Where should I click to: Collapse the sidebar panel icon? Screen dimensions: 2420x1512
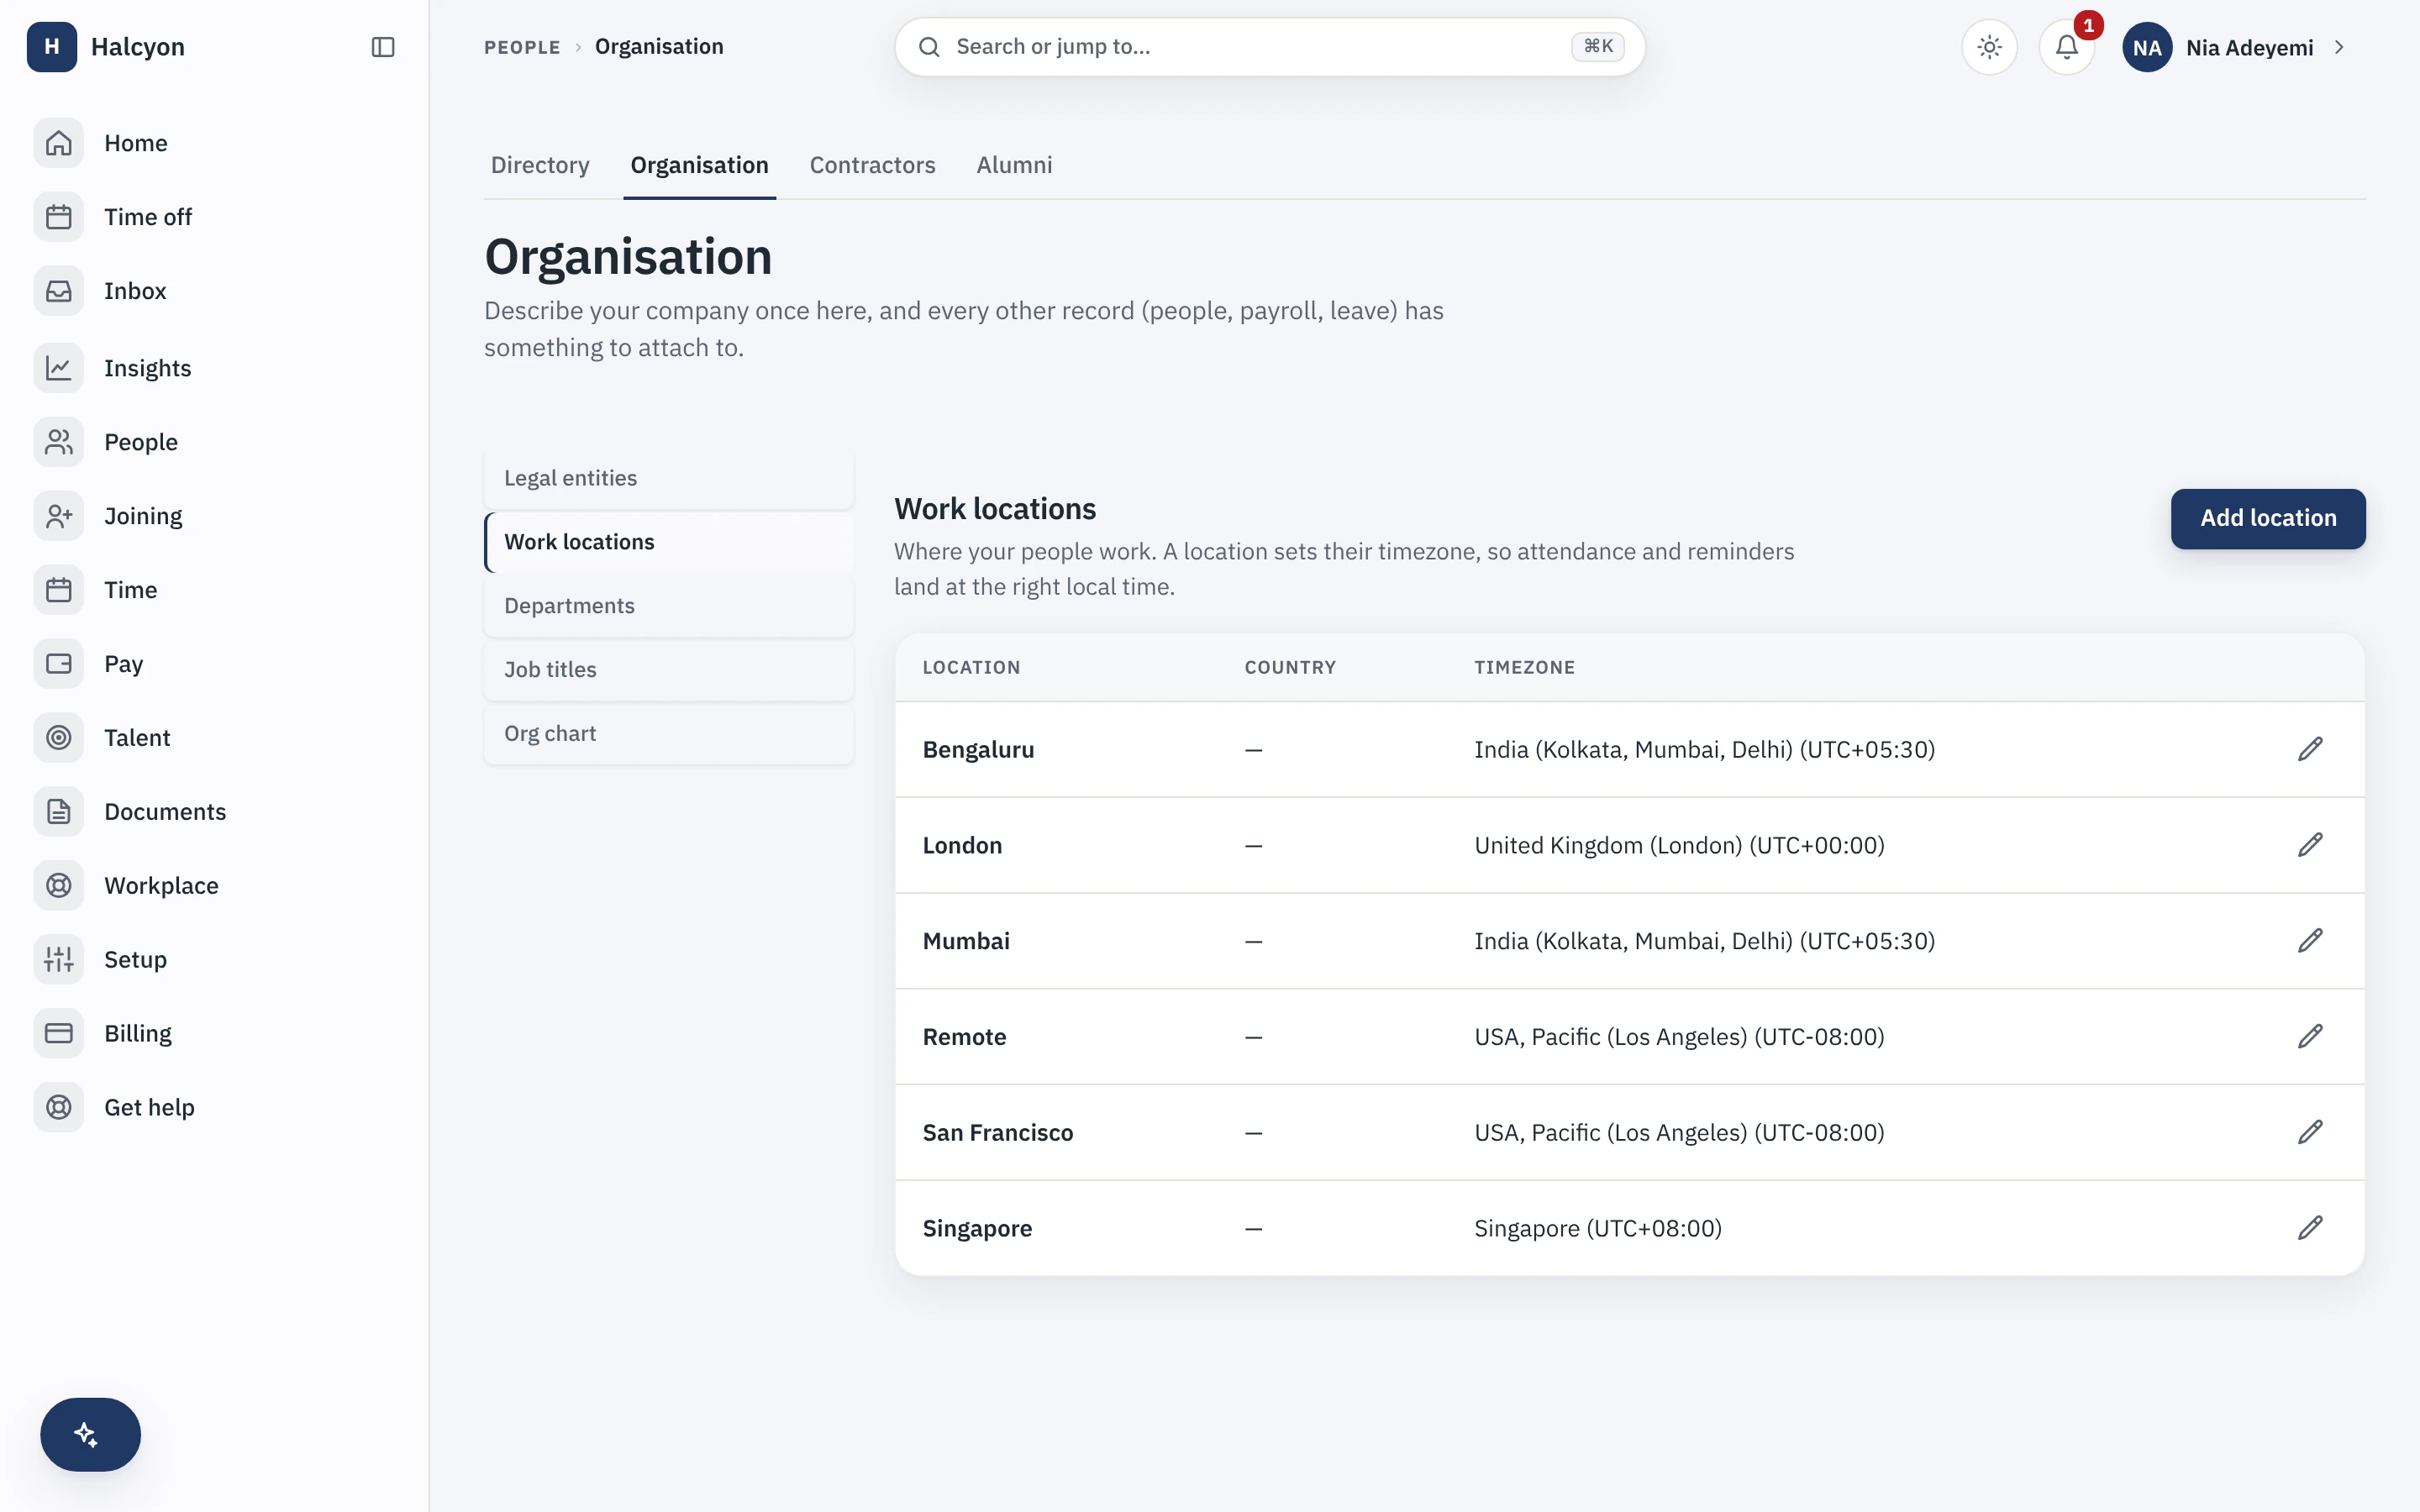coord(383,47)
